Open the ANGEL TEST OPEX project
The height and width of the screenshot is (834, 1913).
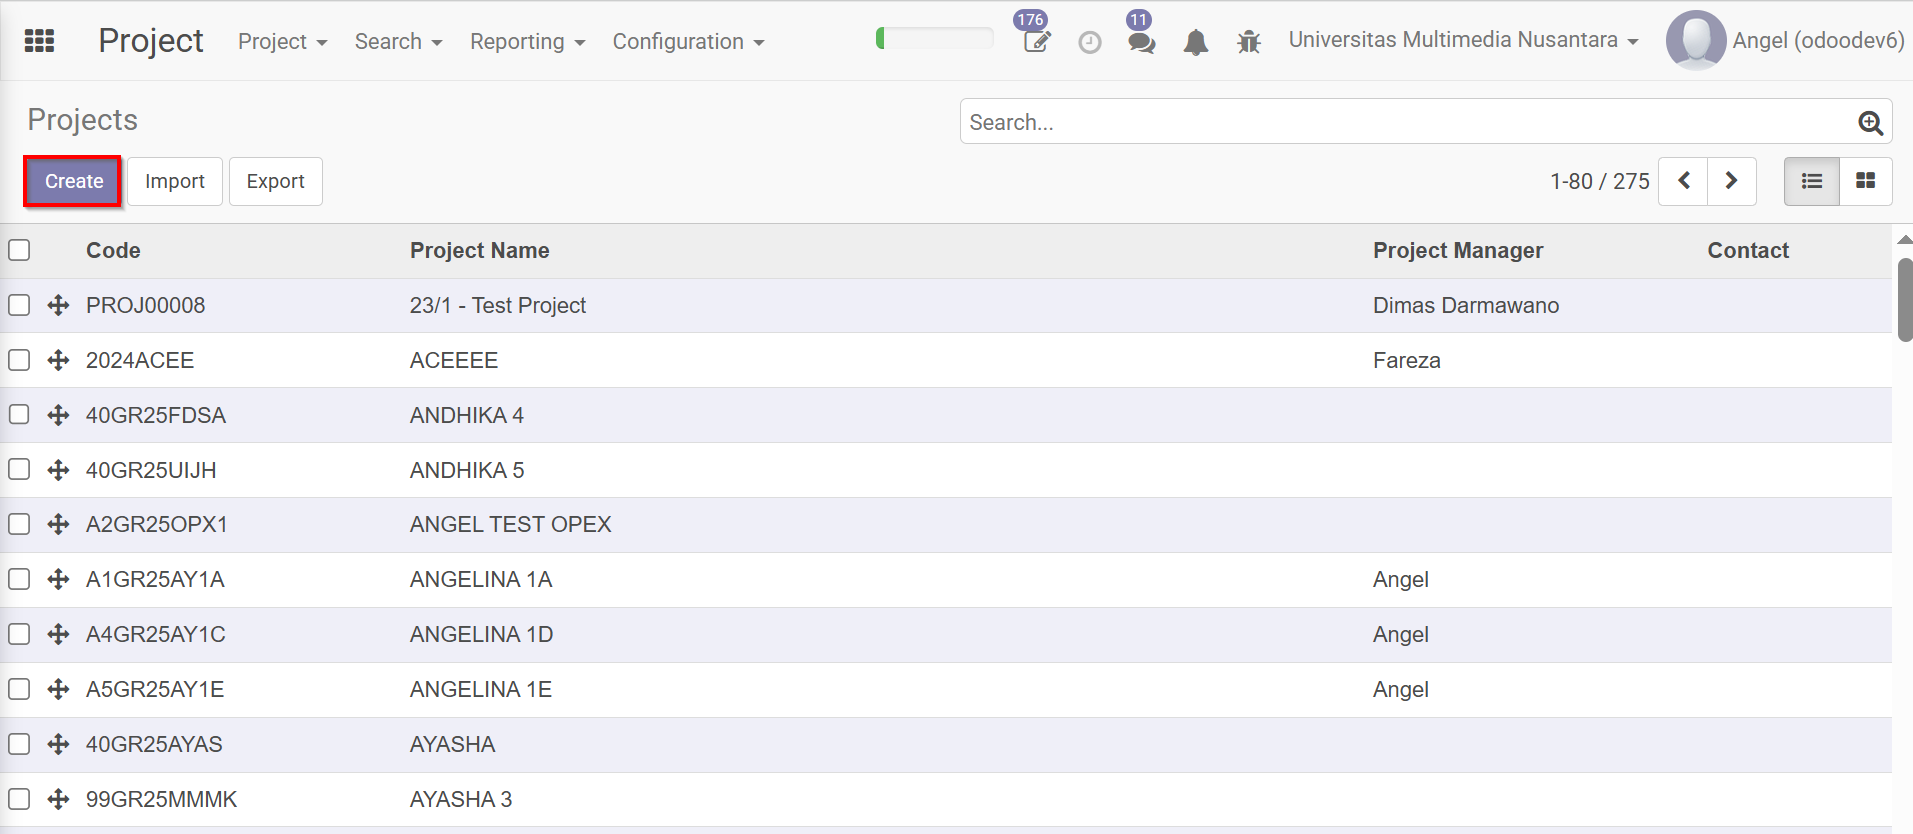510,524
